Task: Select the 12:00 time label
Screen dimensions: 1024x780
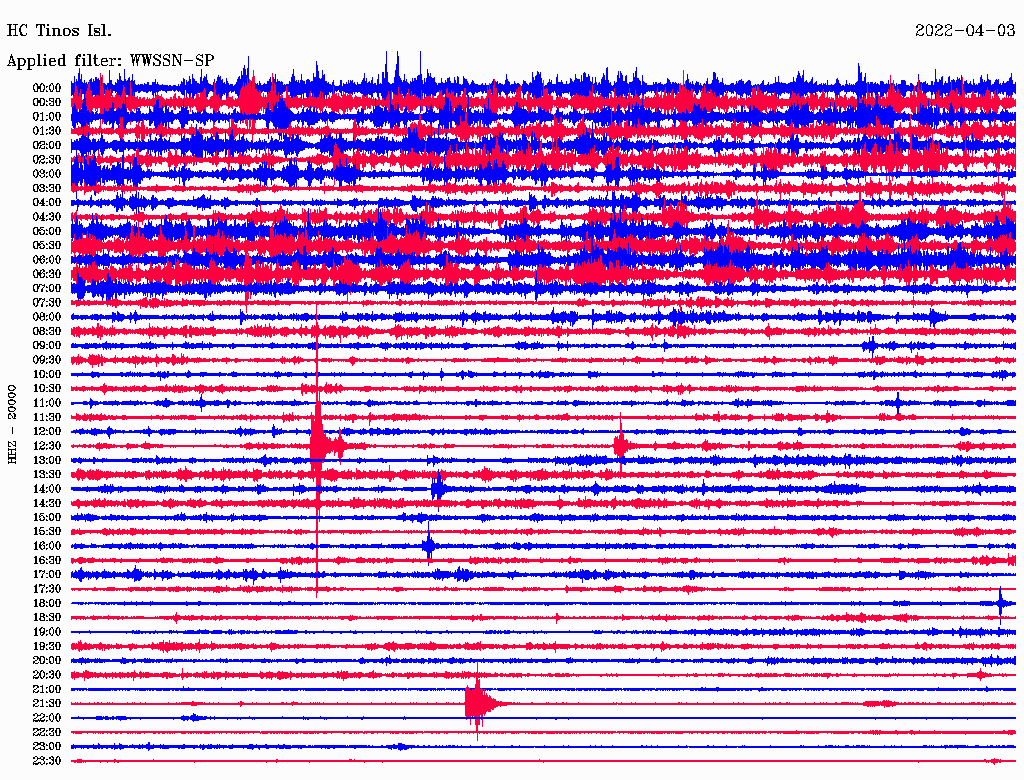Action: tap(47, 432)
